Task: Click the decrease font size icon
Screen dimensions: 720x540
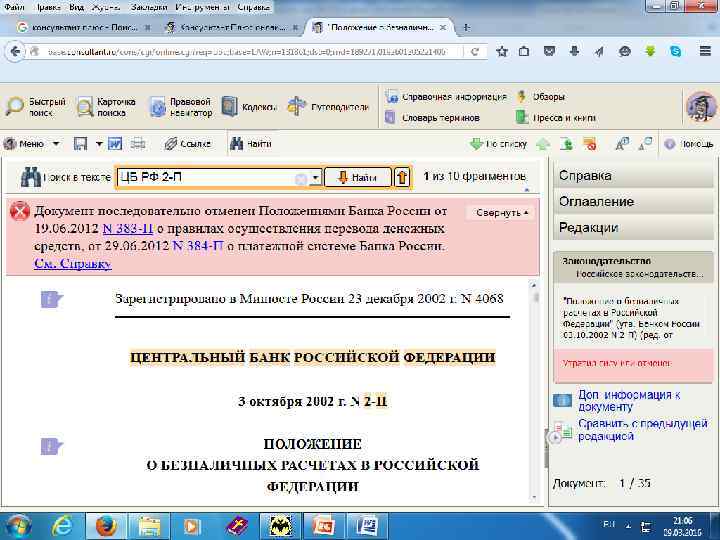Action: pyautogui.click(x=645, y=144)
